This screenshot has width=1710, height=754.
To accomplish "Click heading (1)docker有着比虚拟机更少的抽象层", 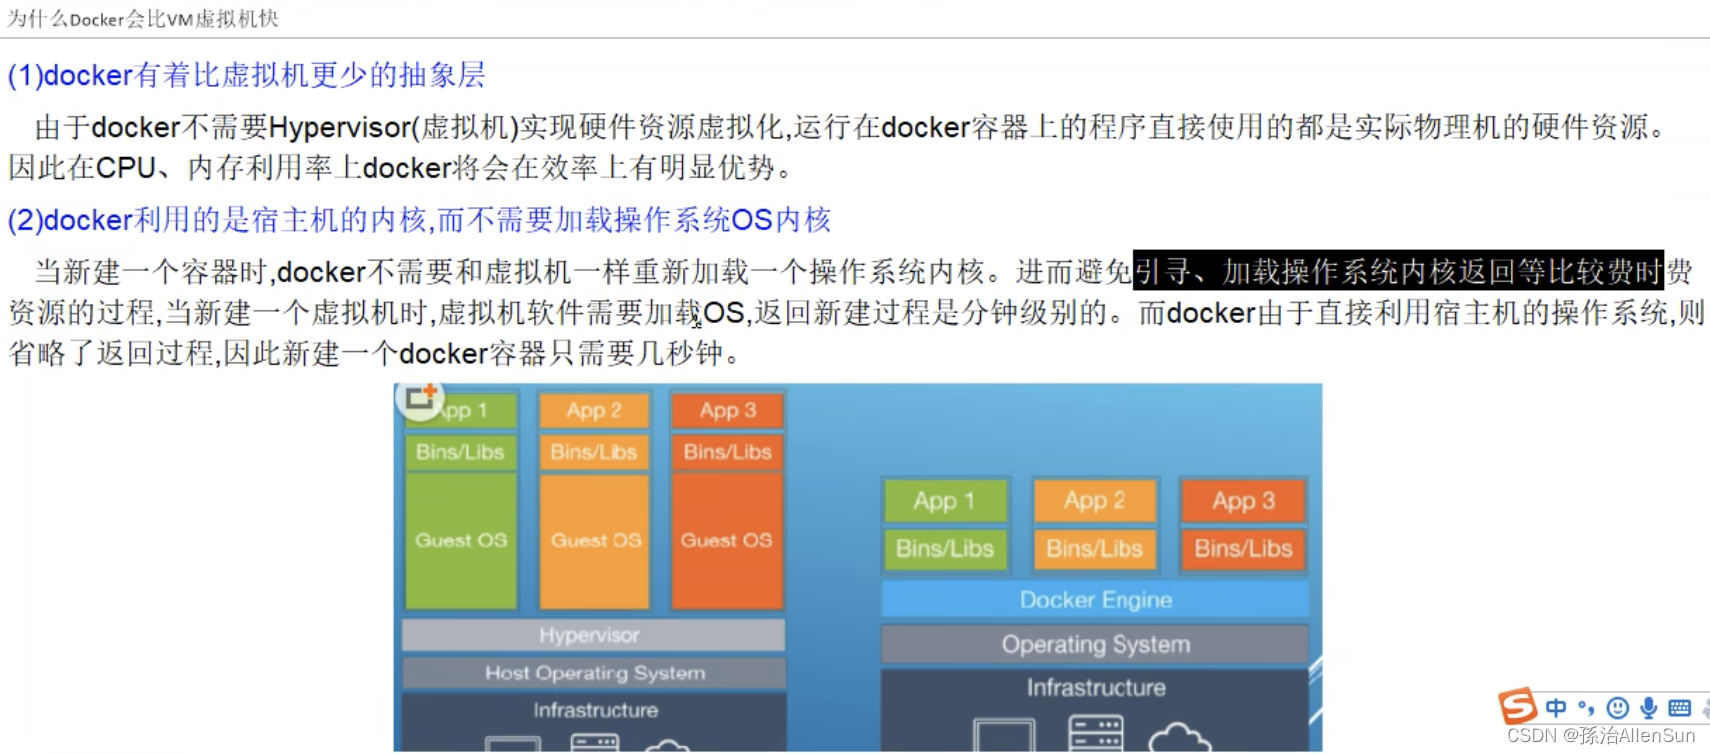I will point(246,75).
